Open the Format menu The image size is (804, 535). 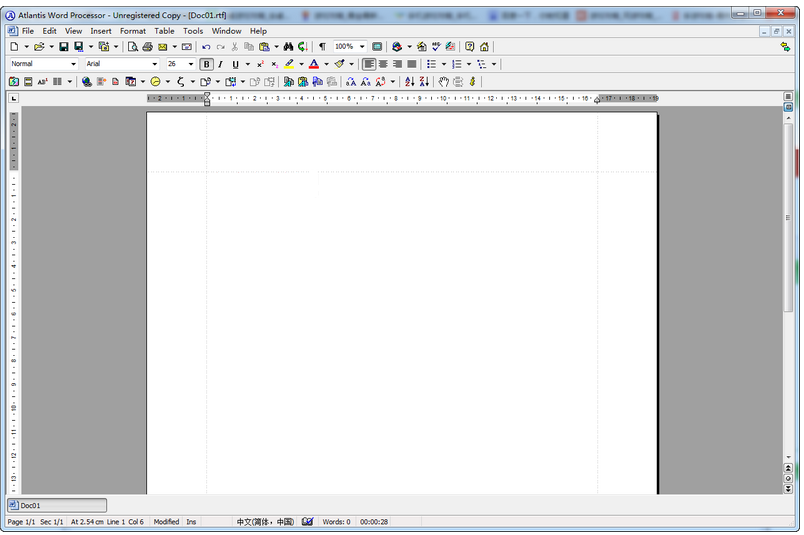(x=133, y=31)
